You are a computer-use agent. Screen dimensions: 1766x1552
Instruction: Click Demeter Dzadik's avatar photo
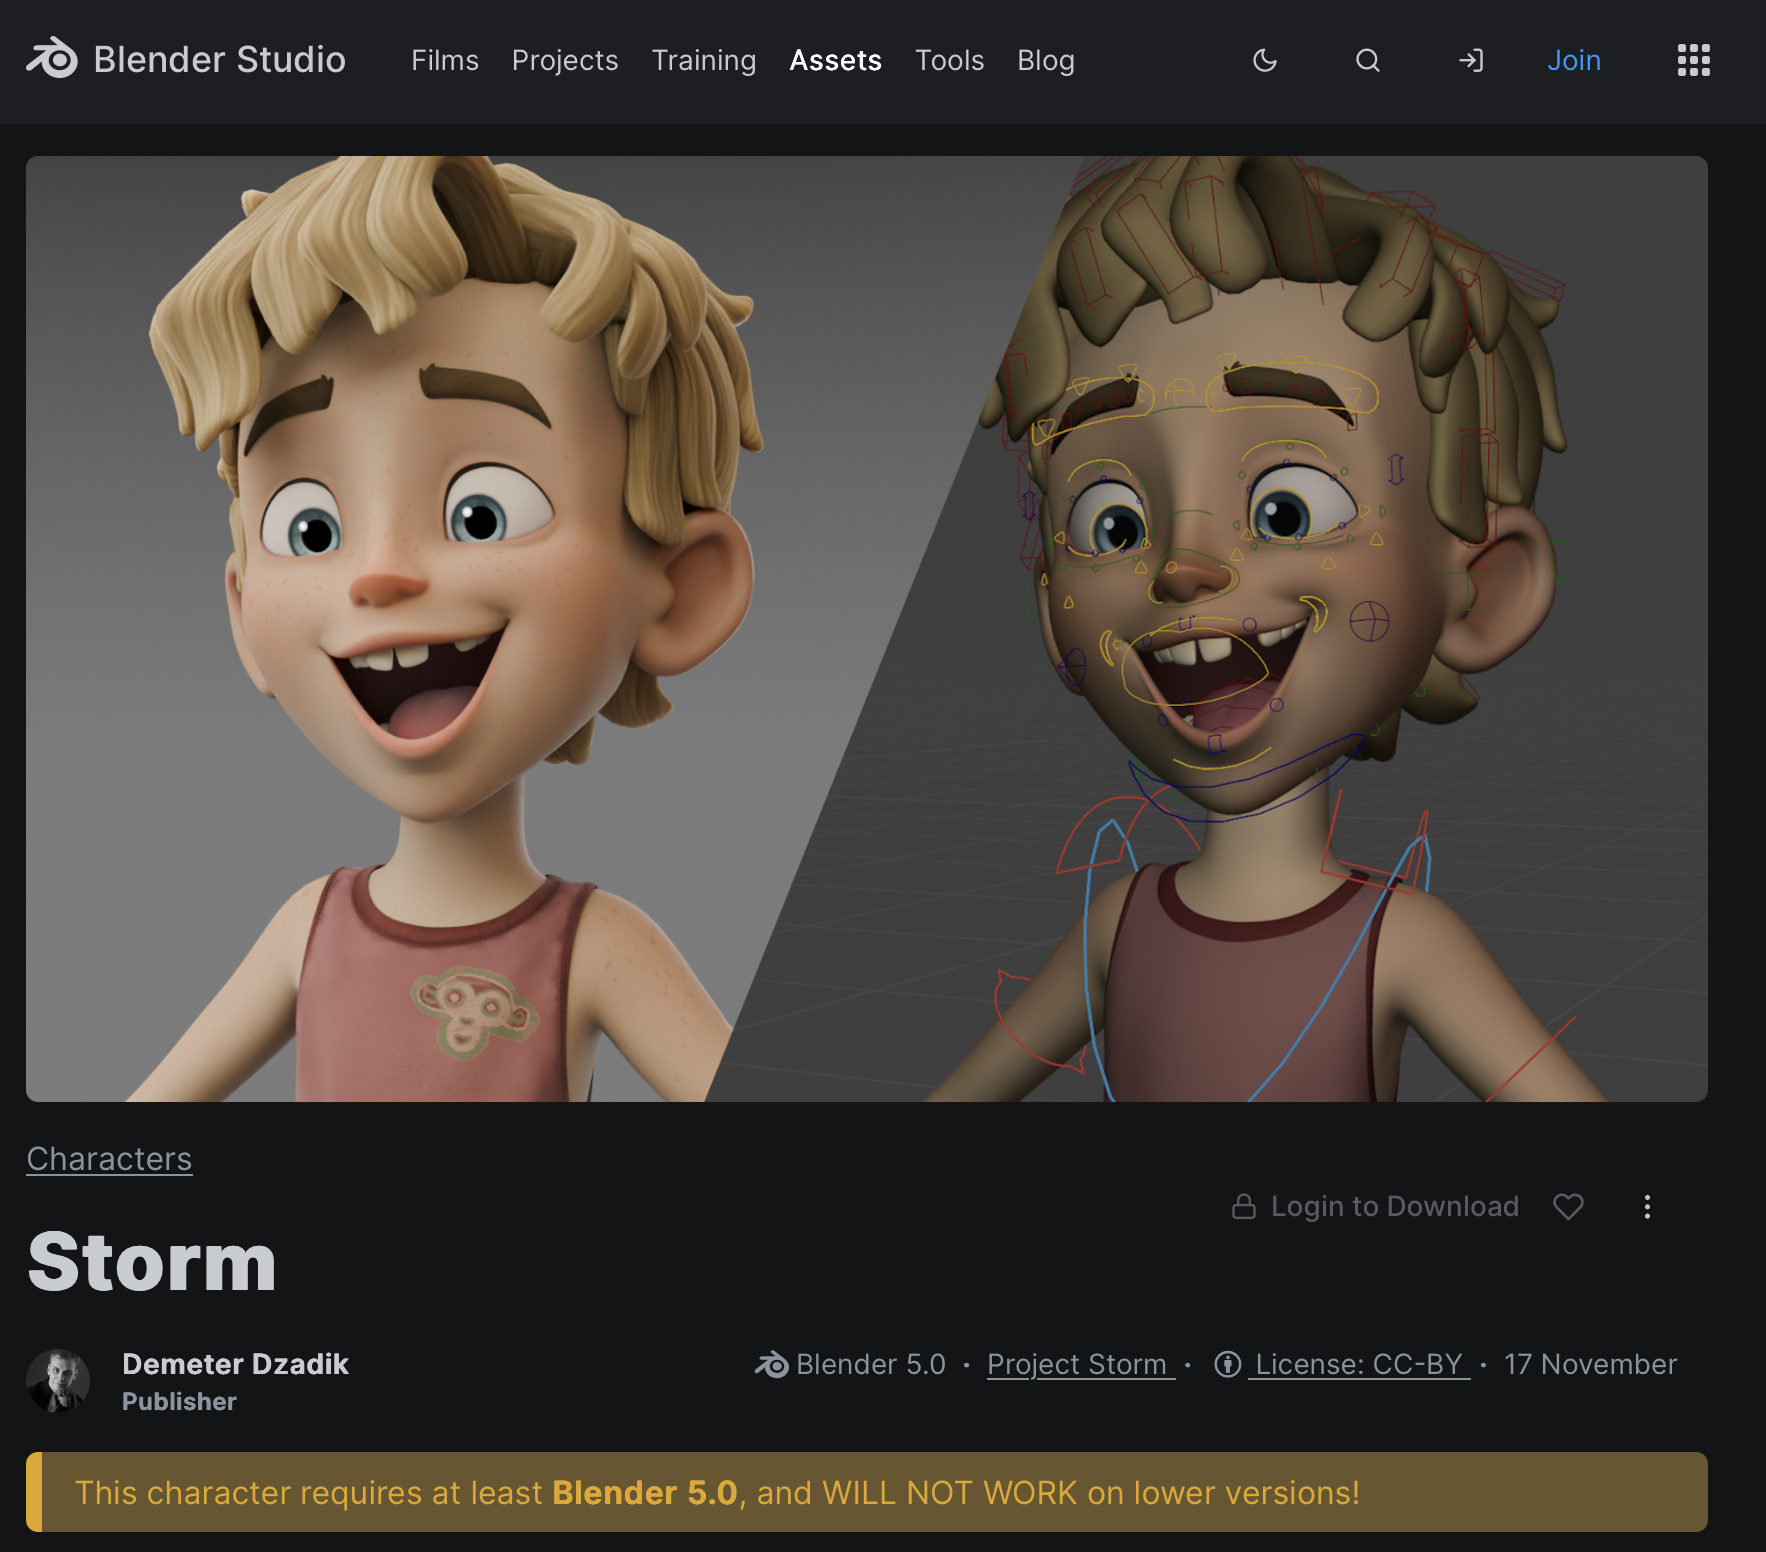(58, 1381)
